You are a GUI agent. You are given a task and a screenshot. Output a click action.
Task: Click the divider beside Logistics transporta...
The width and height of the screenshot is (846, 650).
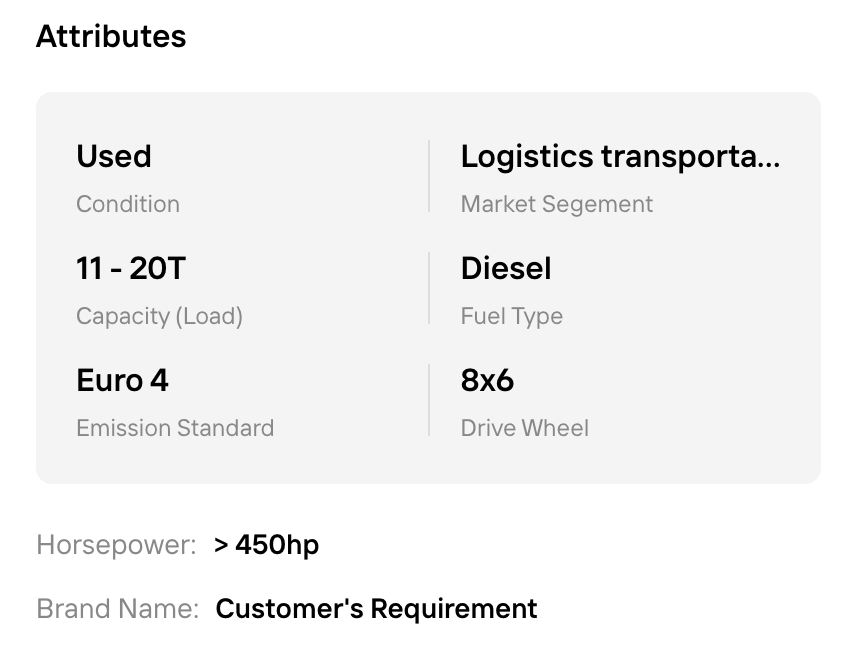(429, 176)
